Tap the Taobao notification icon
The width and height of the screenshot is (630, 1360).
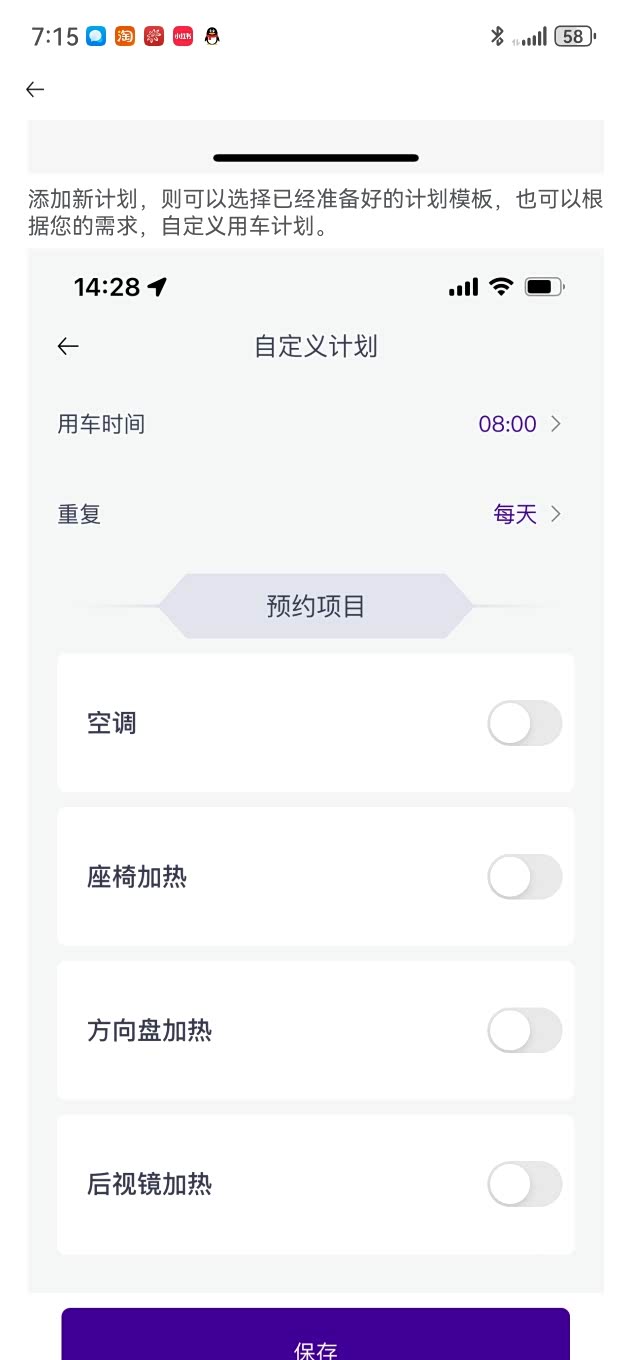point(125,37)
